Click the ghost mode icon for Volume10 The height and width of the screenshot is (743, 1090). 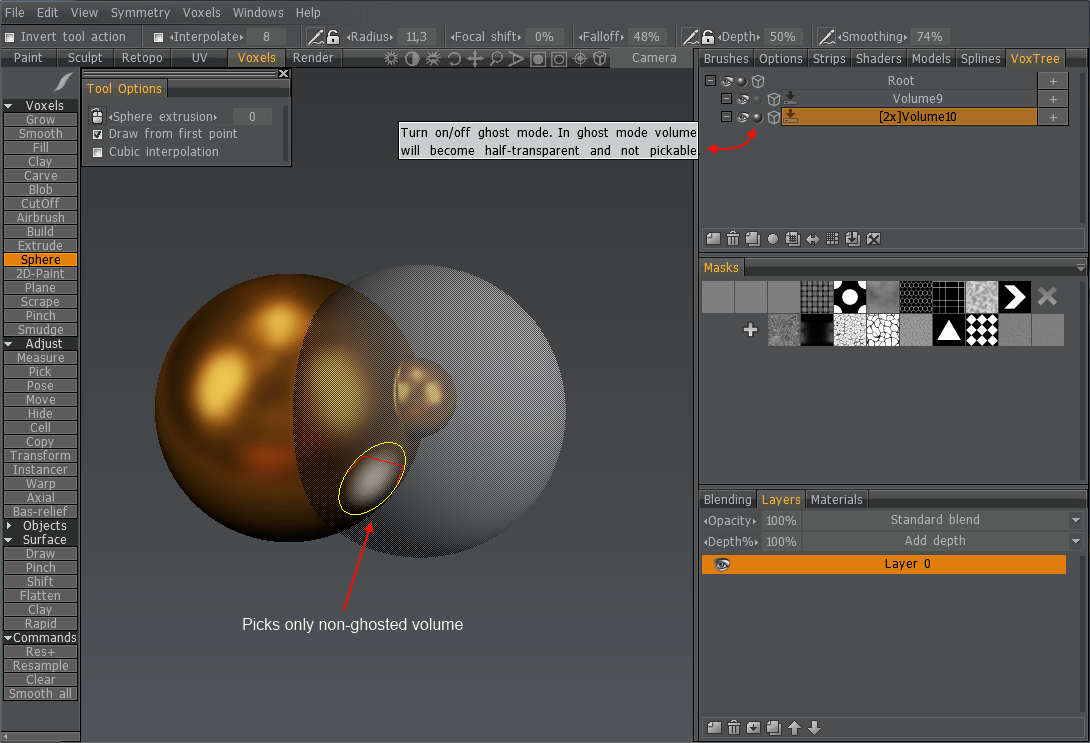click(757, 117)
